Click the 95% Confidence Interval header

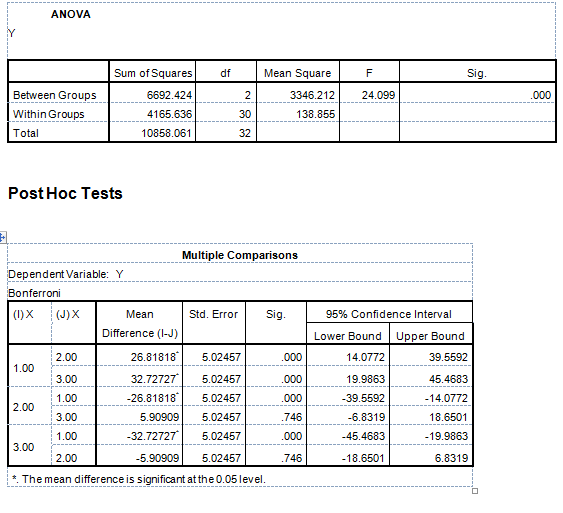389,314
